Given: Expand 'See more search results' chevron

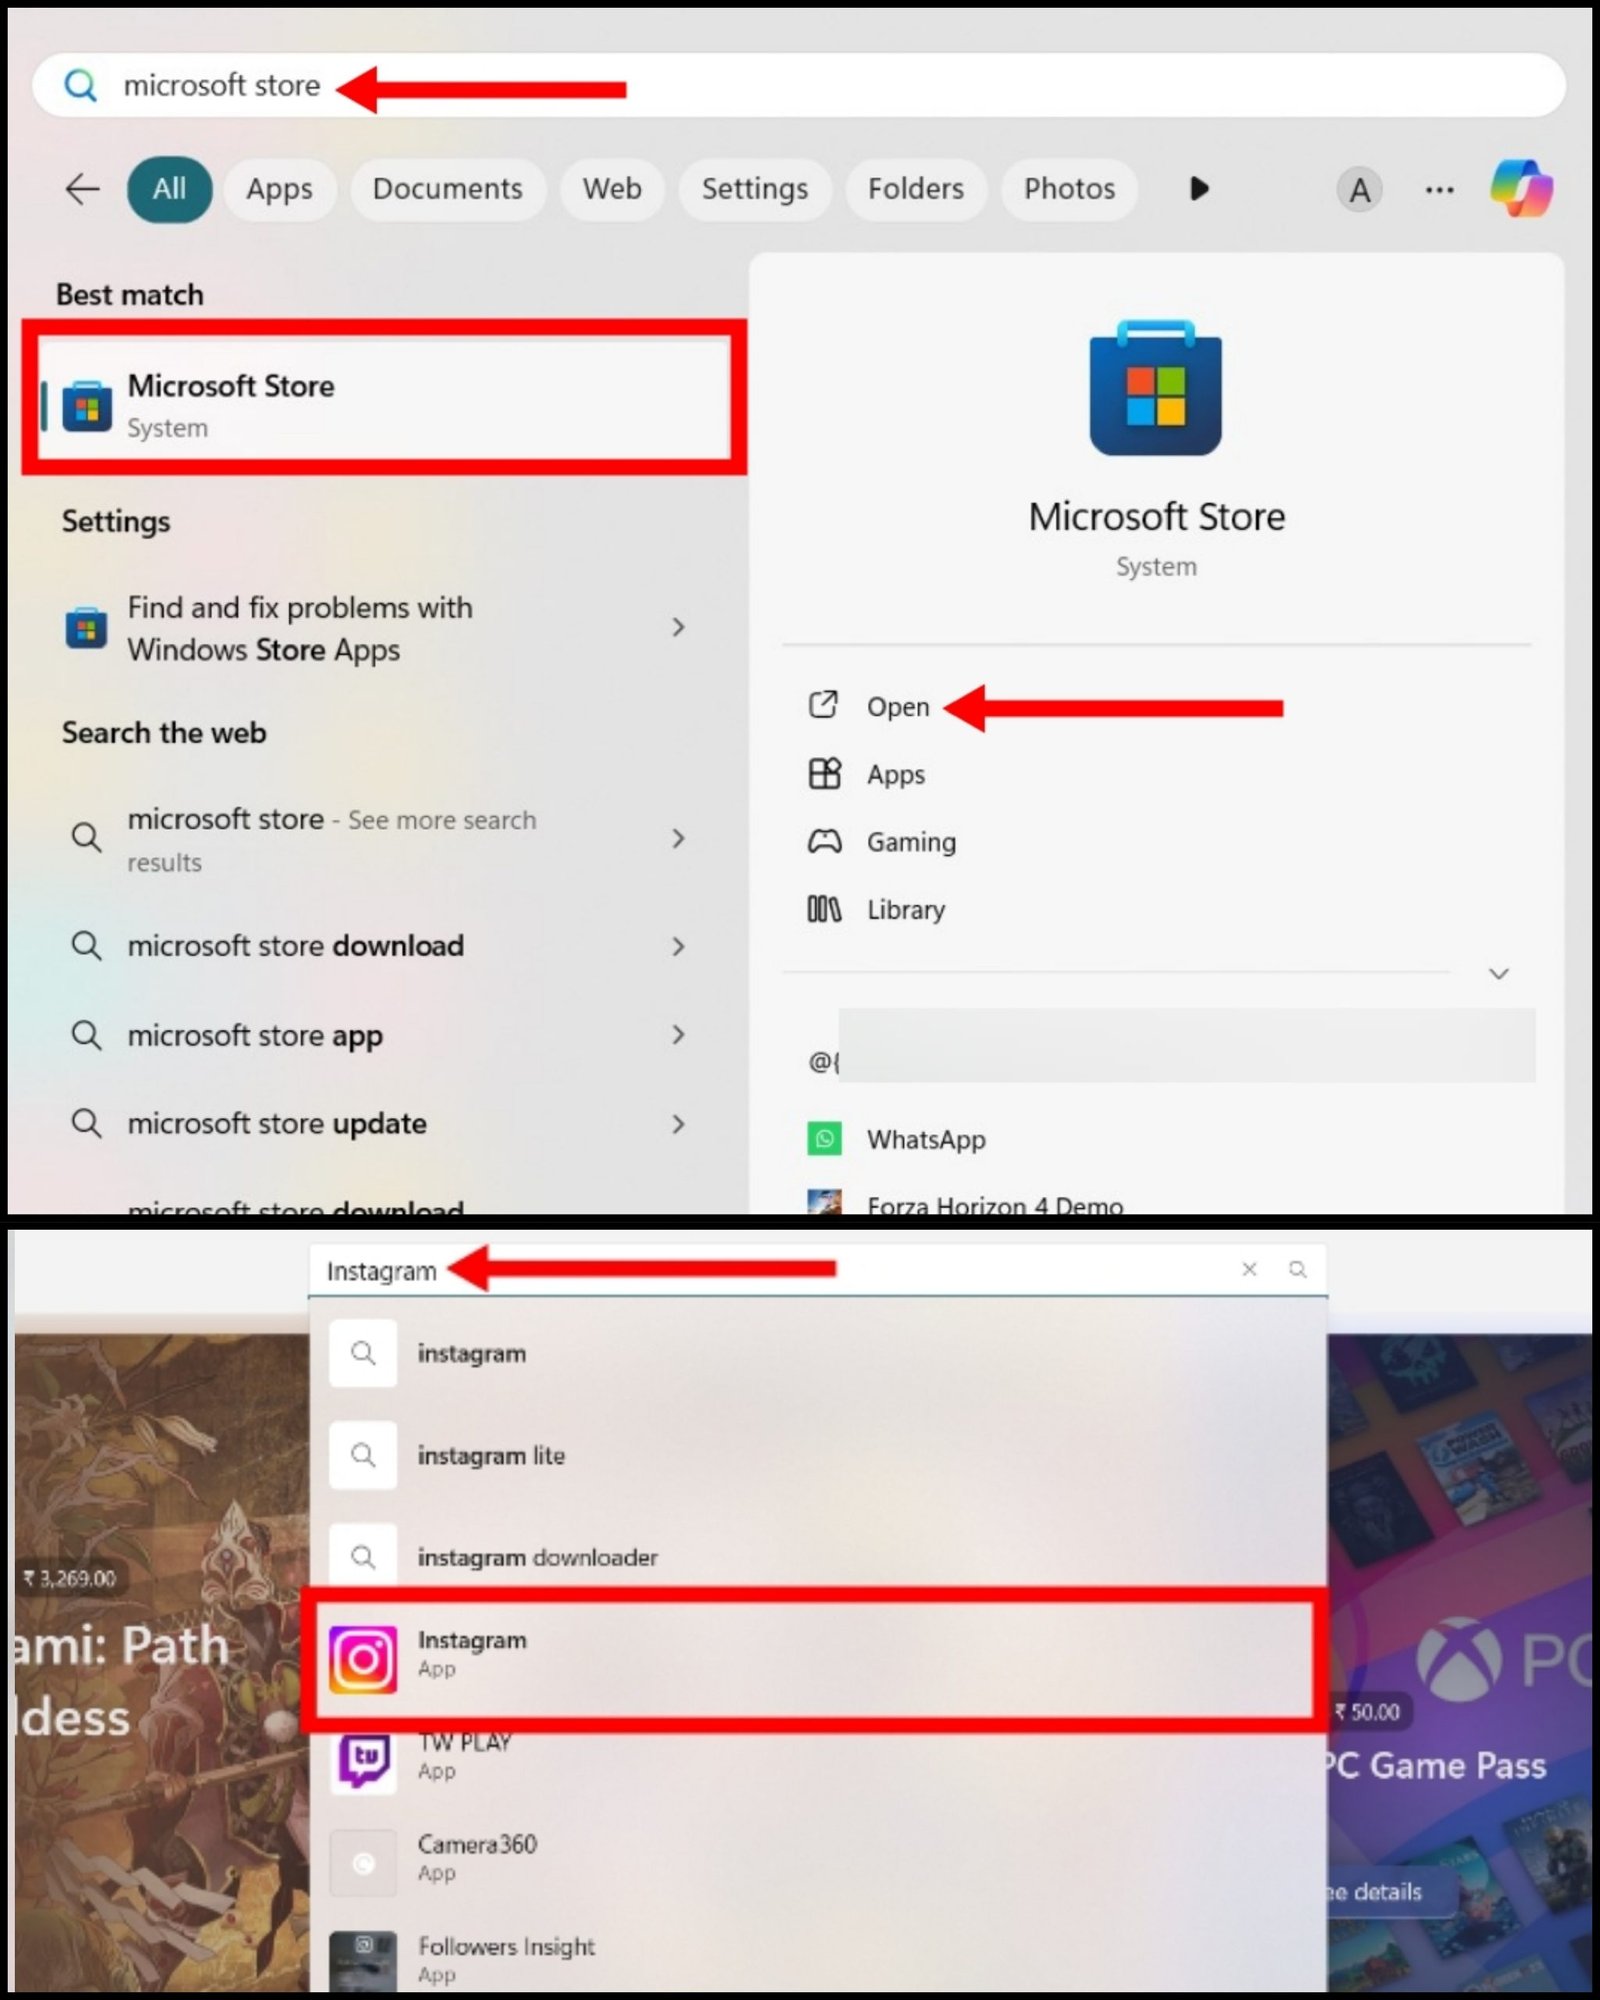Looking at the screenshot, I should pyautogui.click(x=679, y=838).
